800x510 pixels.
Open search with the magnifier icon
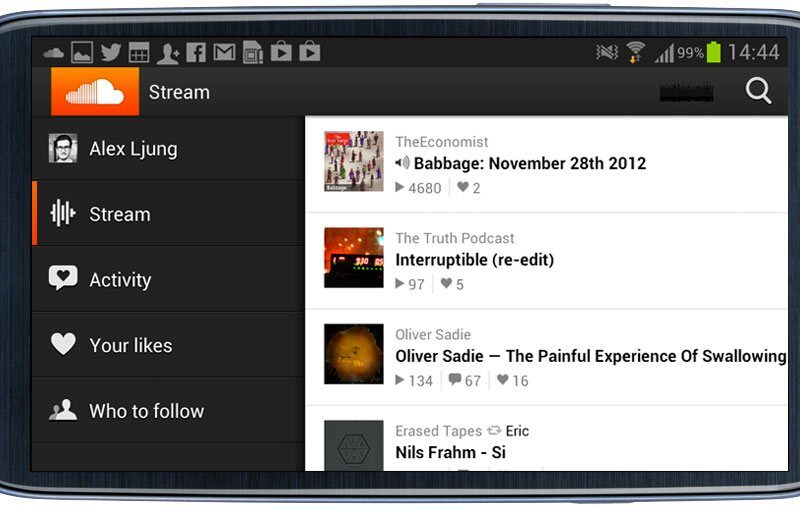758,91
